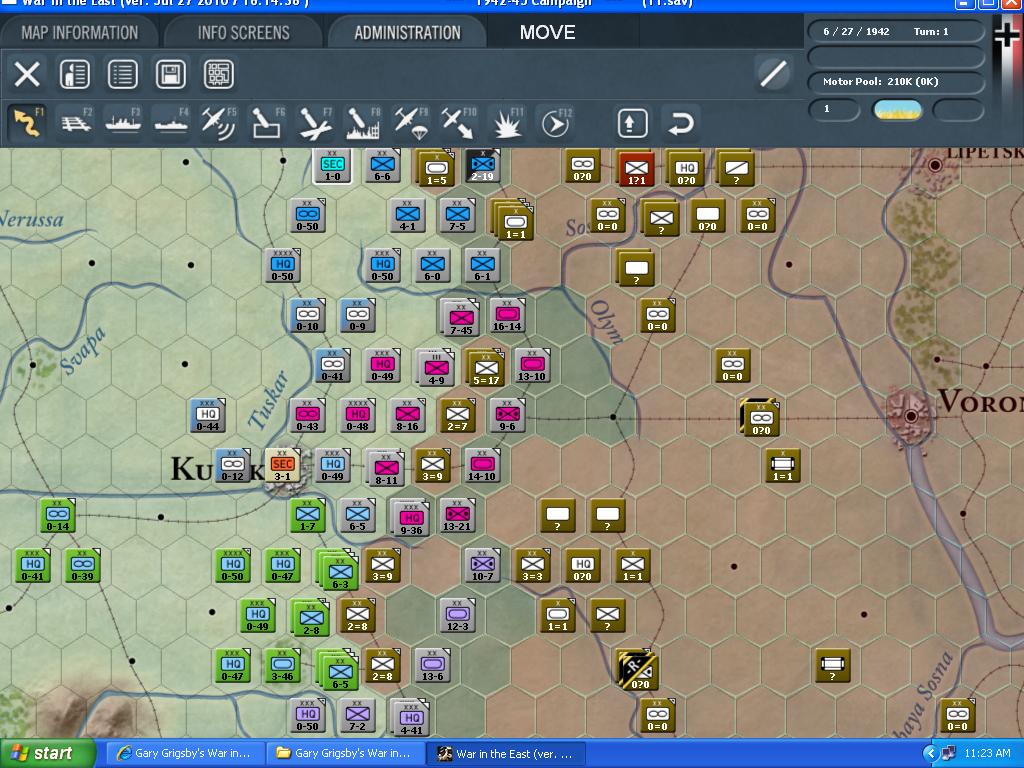Screen dimensions: 1024x768
Task: Click the grid pattern icon next to save
Action: tap(219, 74)
